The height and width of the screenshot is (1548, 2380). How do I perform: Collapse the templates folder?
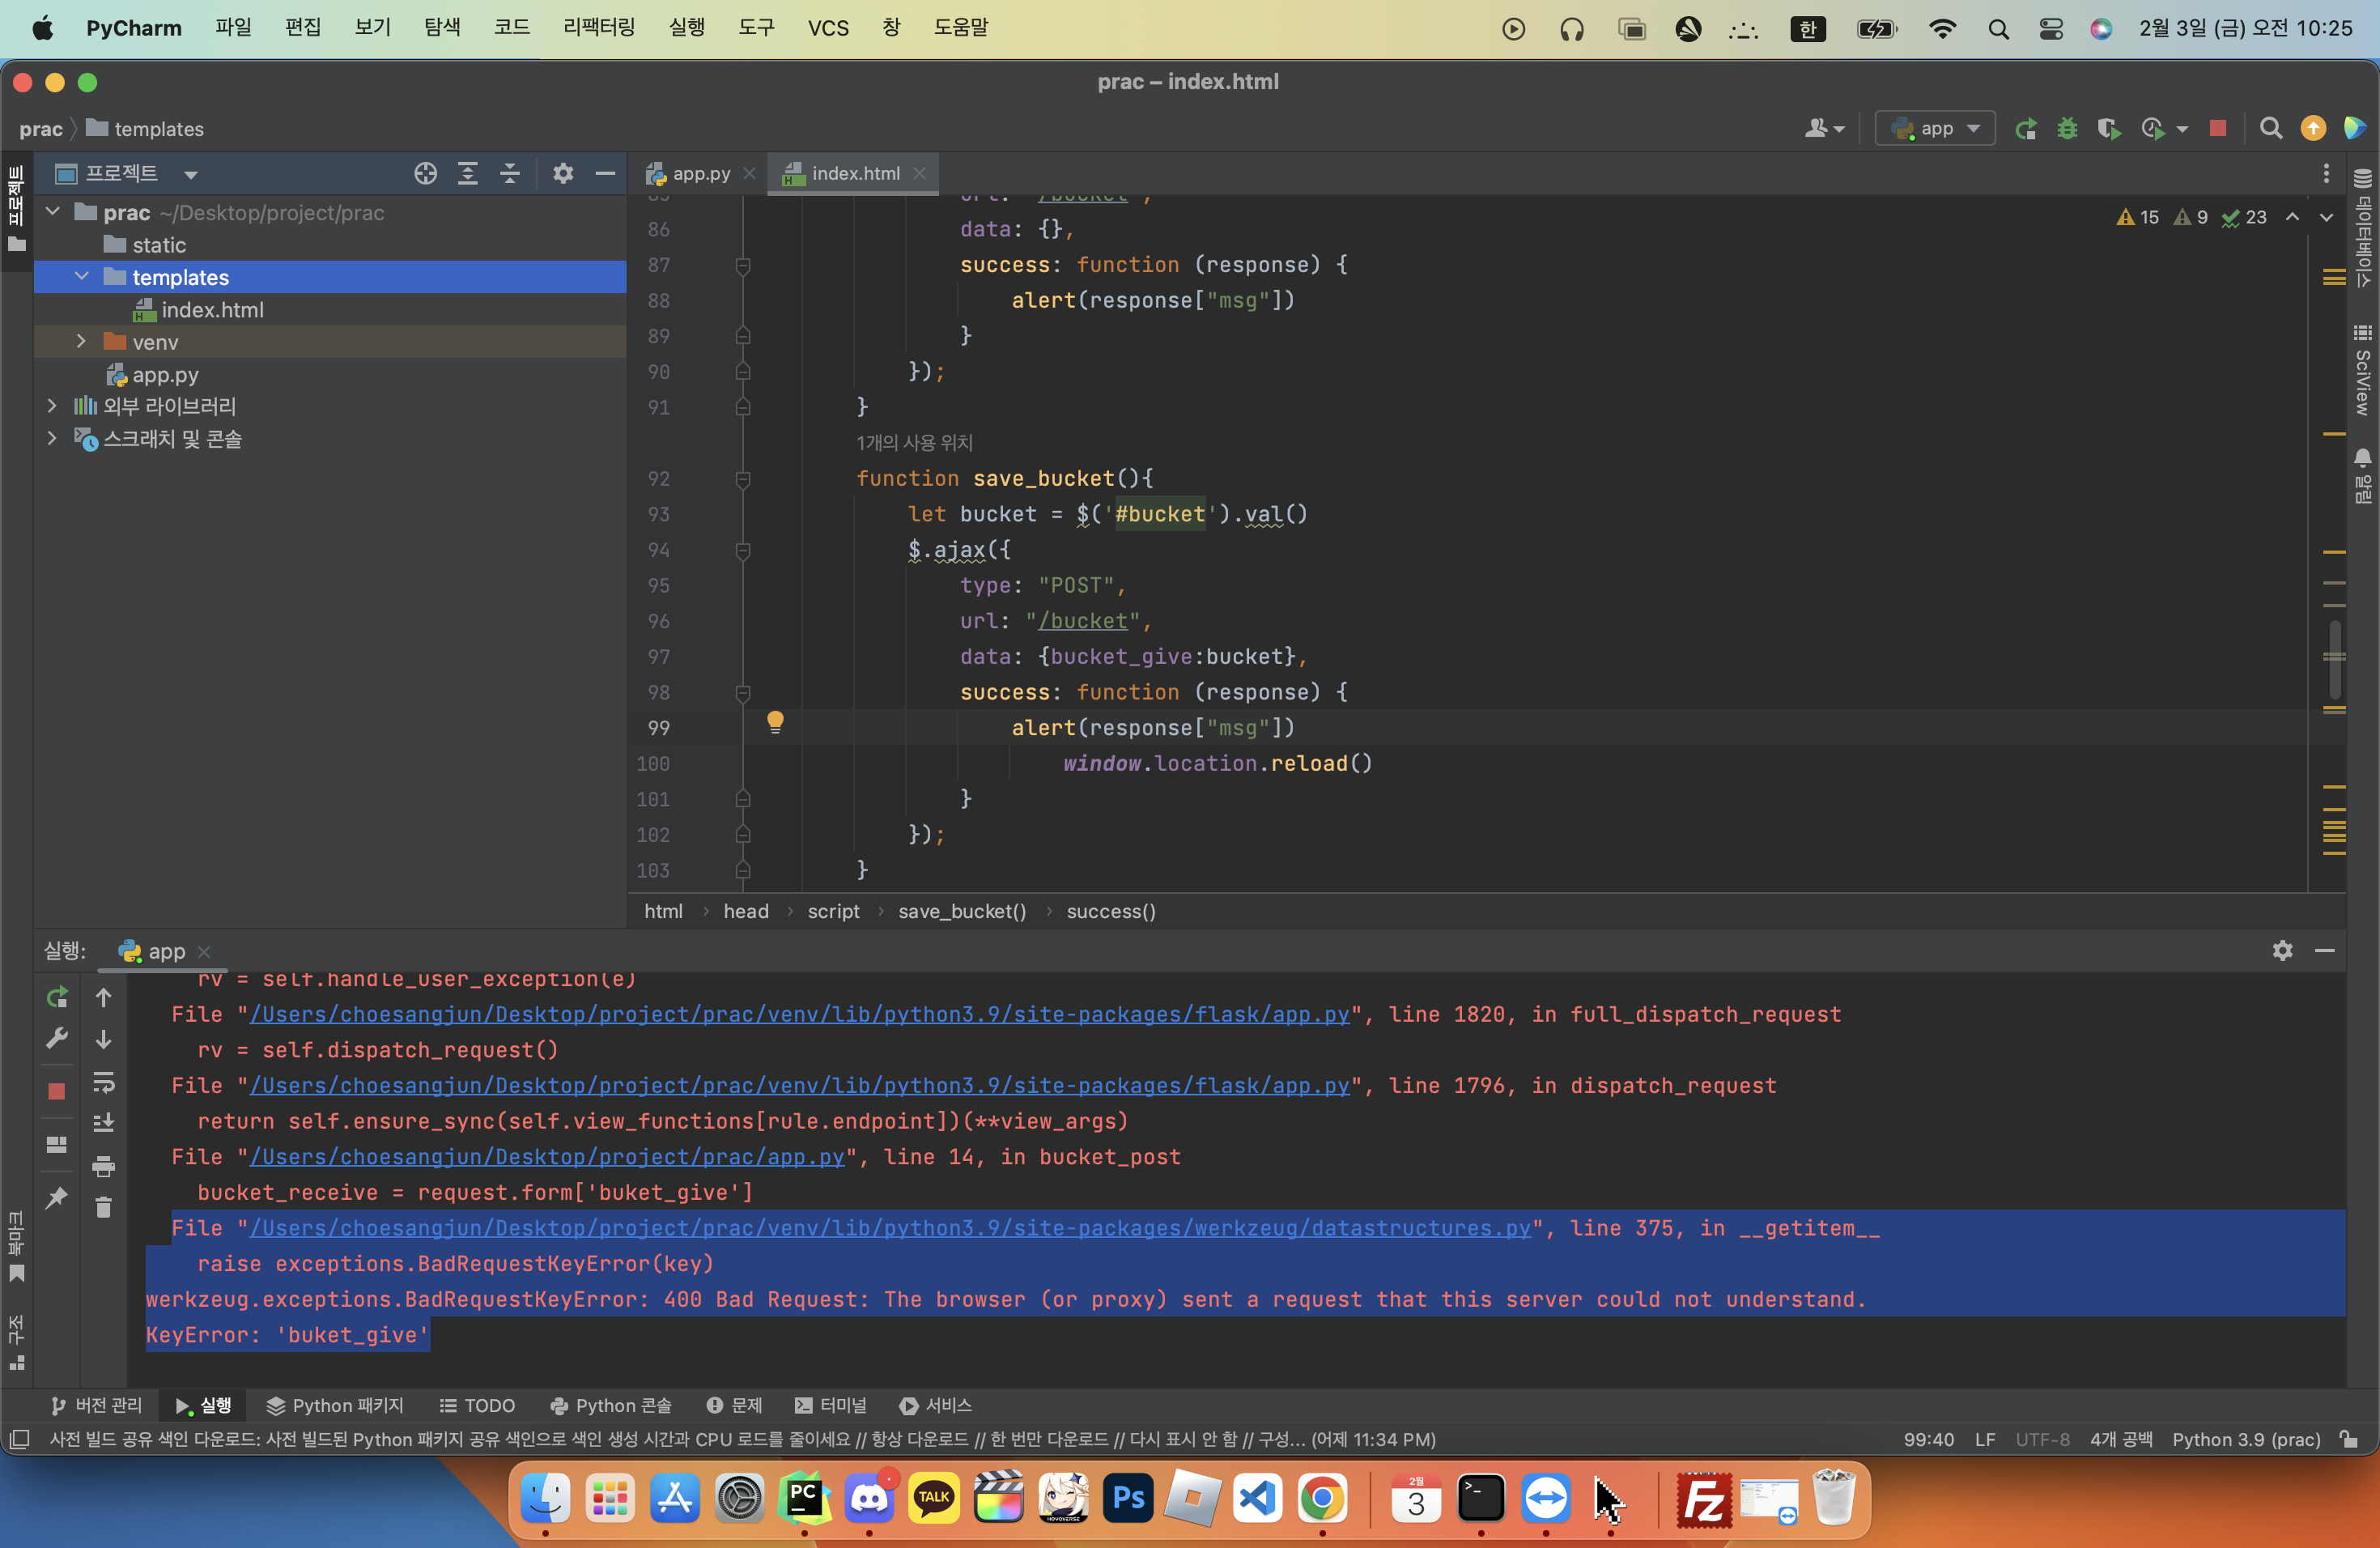(82, 277)
